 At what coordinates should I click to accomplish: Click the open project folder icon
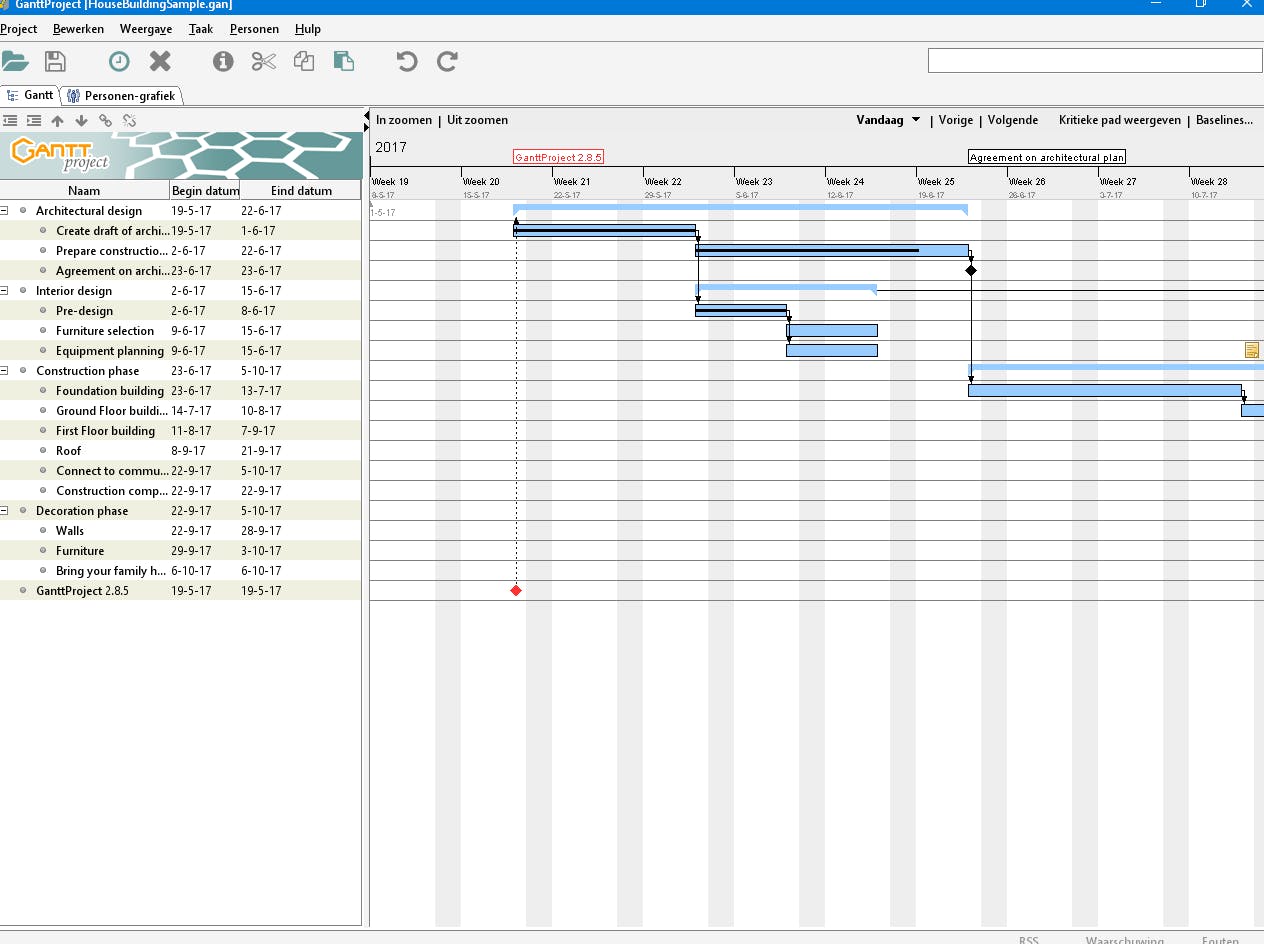point(15,62)
